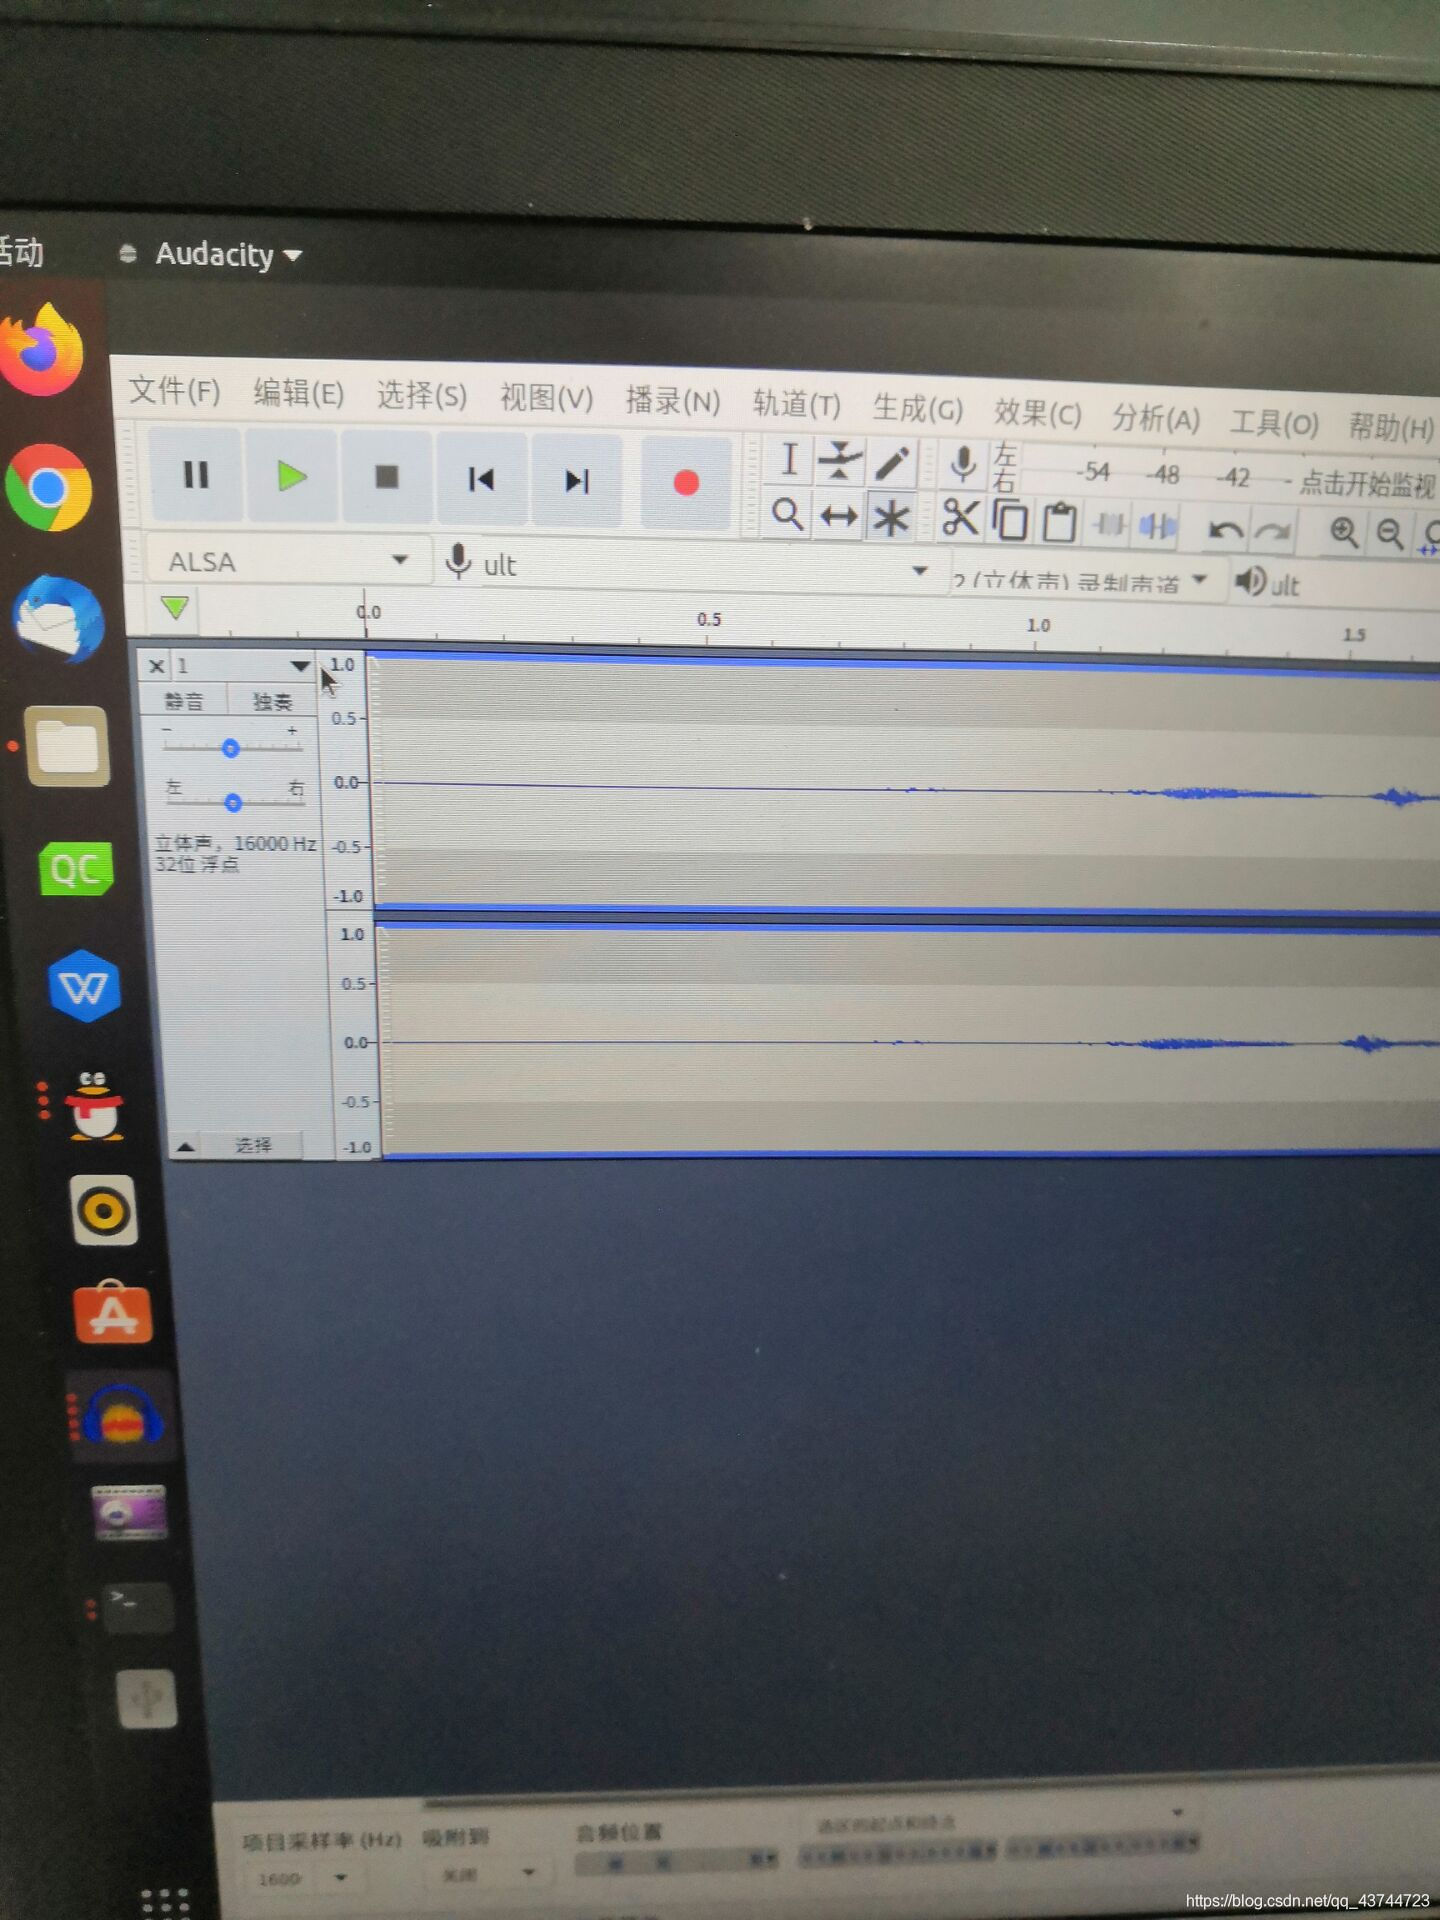1440x1920 pixels.
Task: Open the 视图(V) menu
Action: pyautogui.click(x=546, y=399)
